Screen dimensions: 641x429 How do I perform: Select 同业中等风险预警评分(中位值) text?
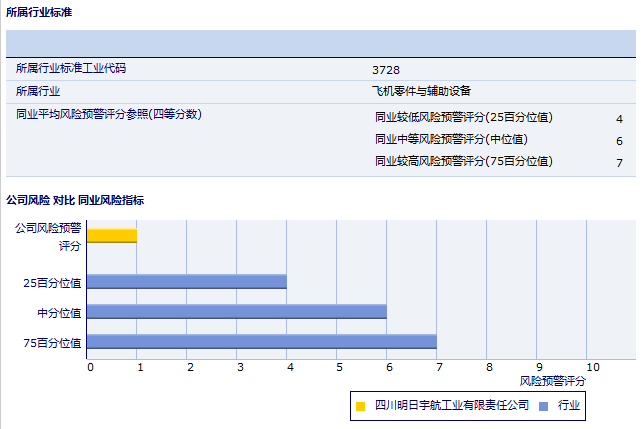(450, 139)
